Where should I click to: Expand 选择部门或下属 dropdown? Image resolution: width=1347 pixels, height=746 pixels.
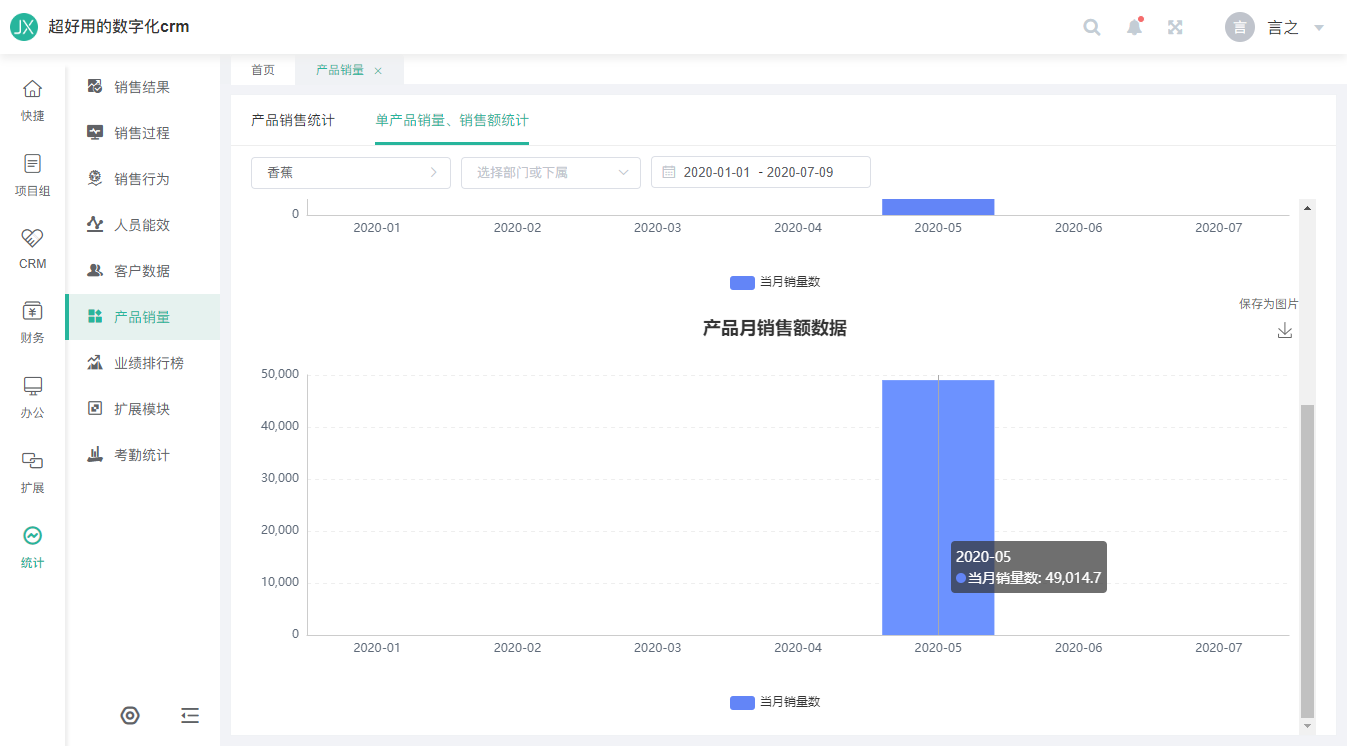pos(550,172)
